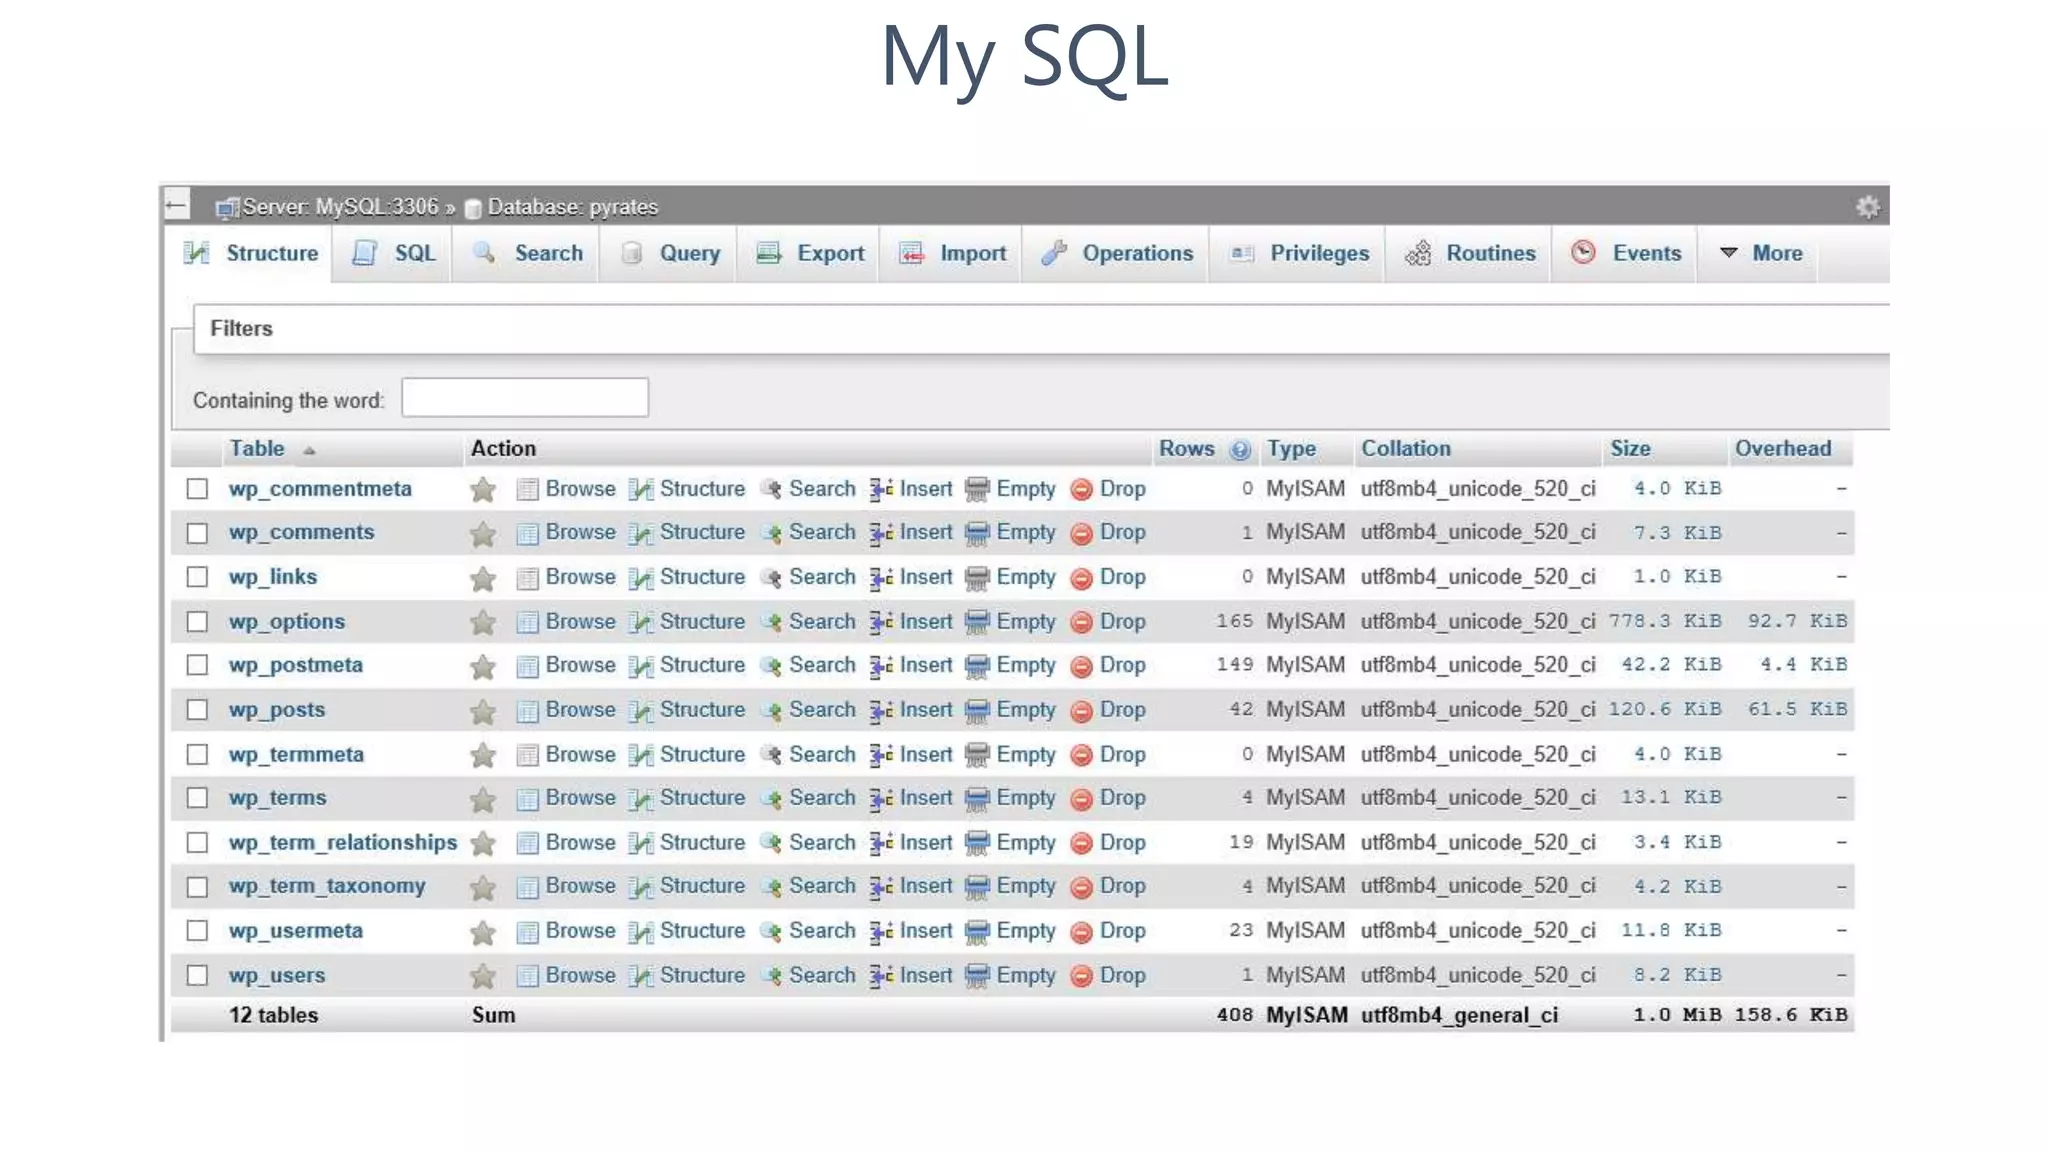The height and width of the screenshot is (1152, 2048).
Task: Click the Insert icon for wp_posts
Action: pyautogui.click(x=881, y=710)
